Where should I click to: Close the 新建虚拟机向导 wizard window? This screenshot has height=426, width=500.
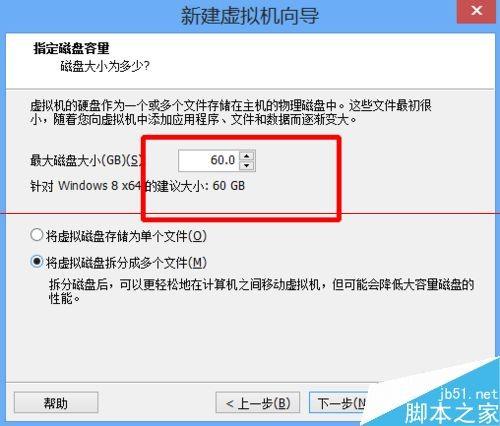(x=476, y=11)
